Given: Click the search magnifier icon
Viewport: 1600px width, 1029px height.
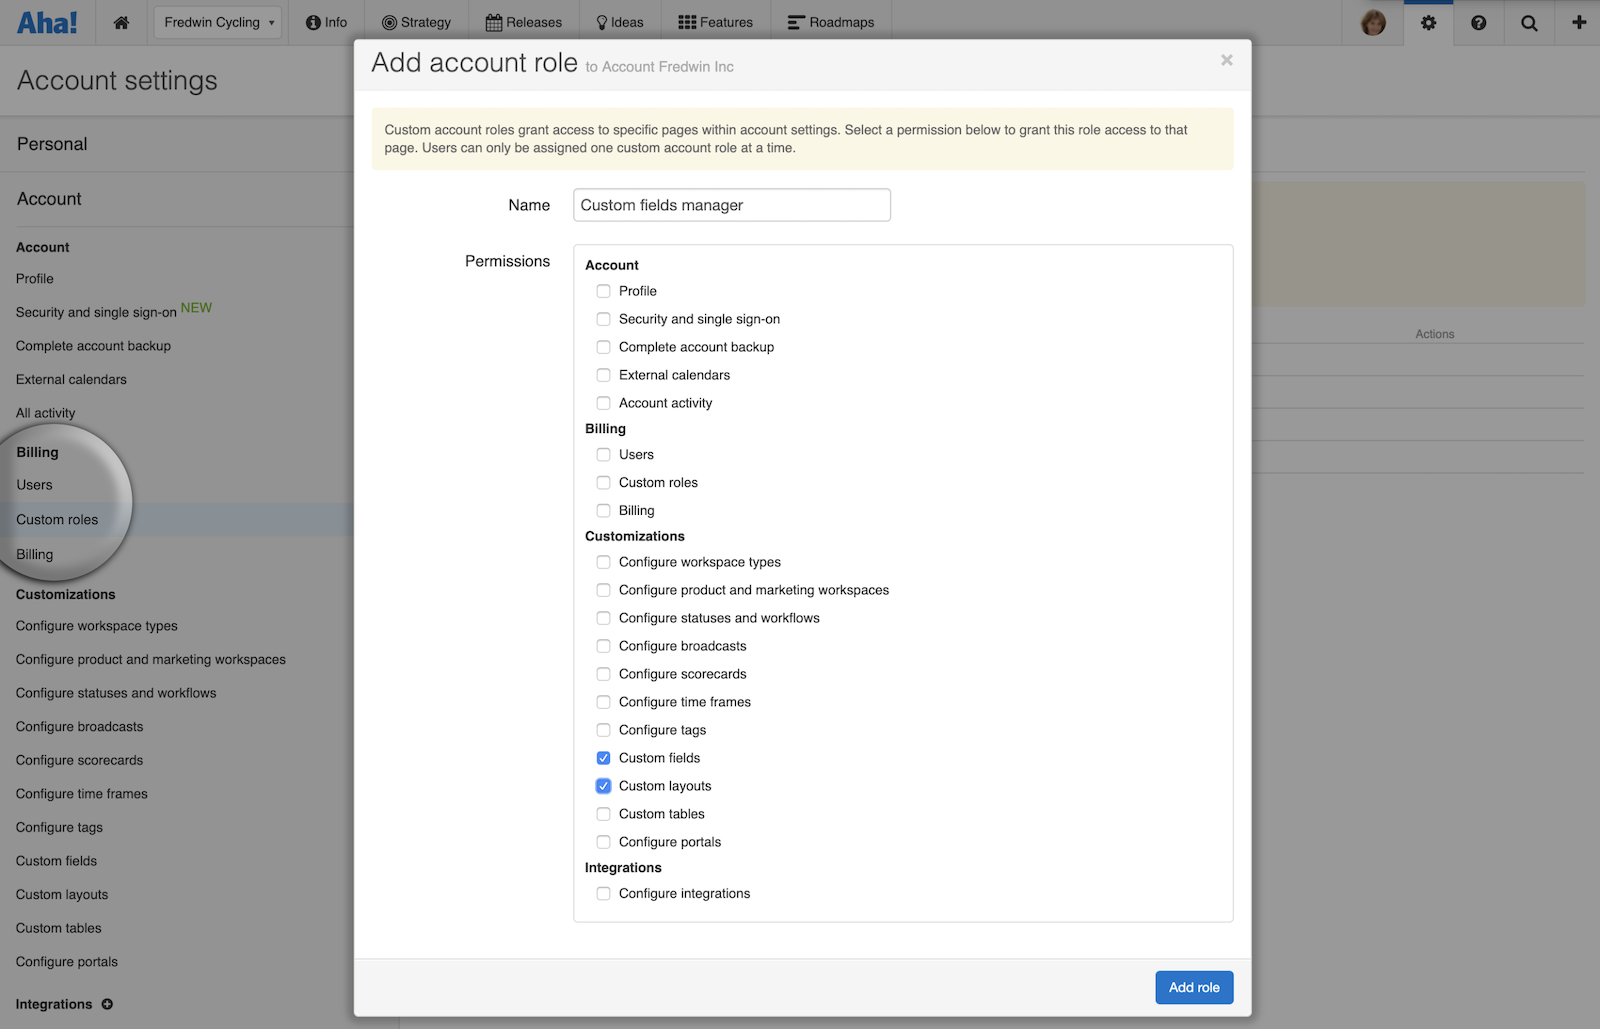Looking at the screenshot, I should [x=1529, y=21].
